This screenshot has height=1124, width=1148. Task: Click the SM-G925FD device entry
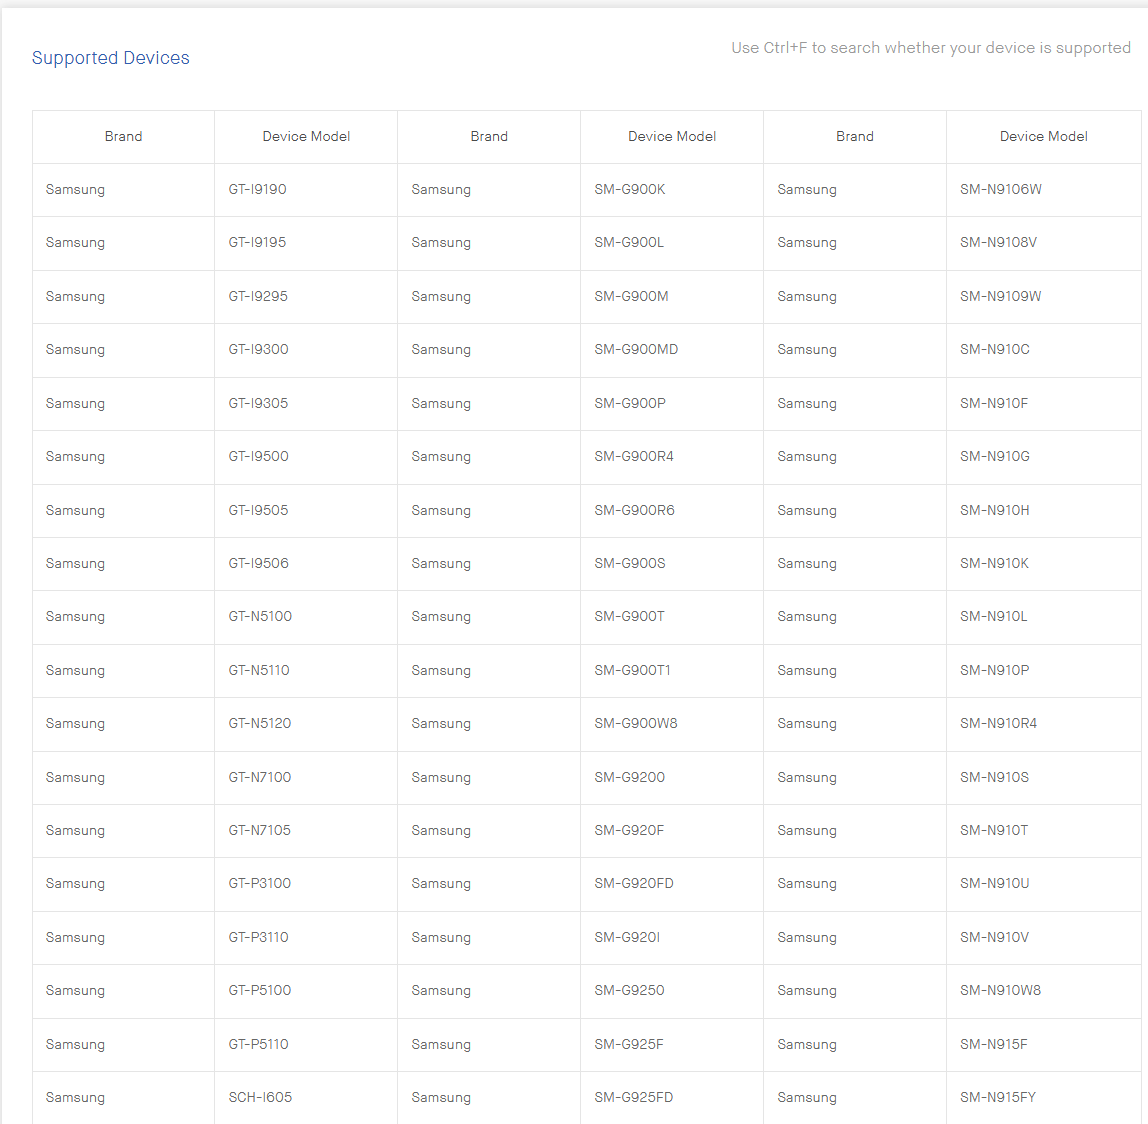tap(634, 1097)
